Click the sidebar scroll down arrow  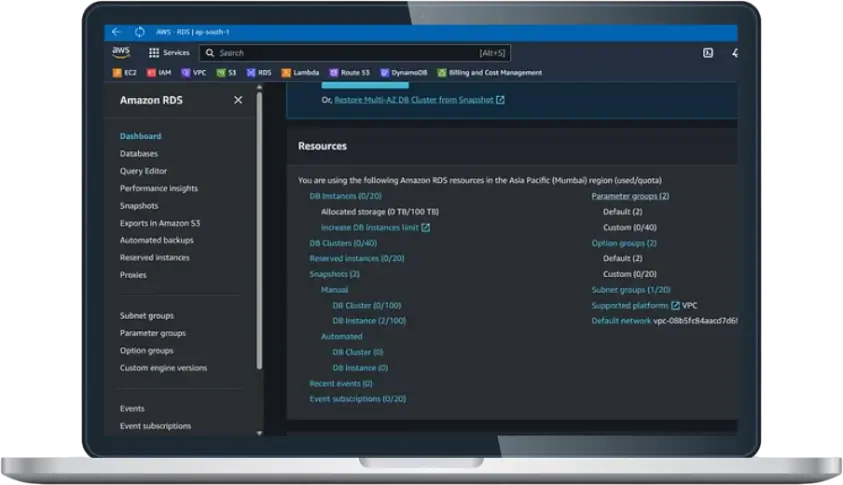click(x=260, y=433)
